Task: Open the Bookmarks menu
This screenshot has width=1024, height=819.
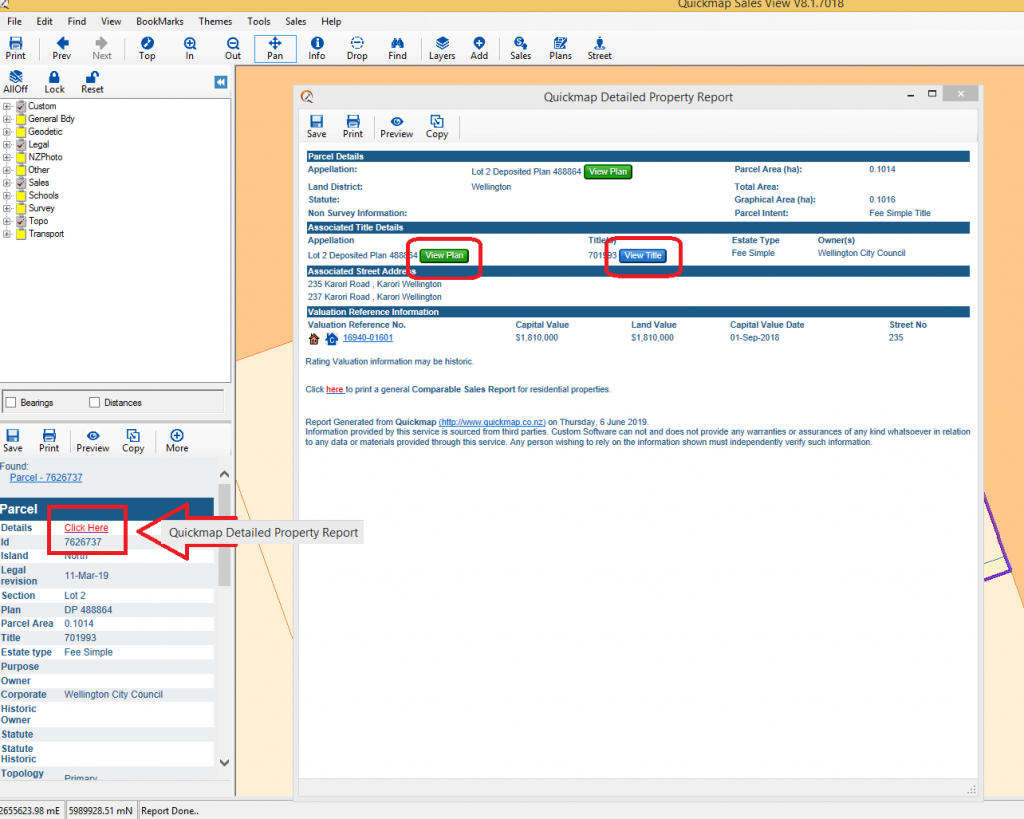Action: coord(161,20)
